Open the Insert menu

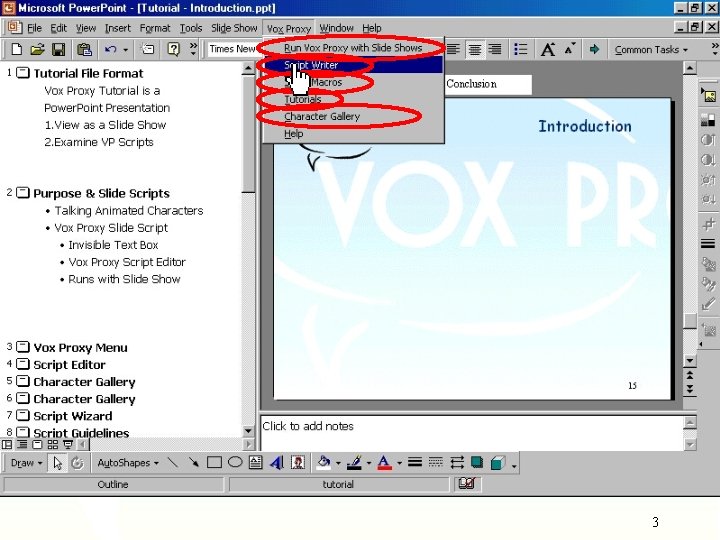(118, 28)
